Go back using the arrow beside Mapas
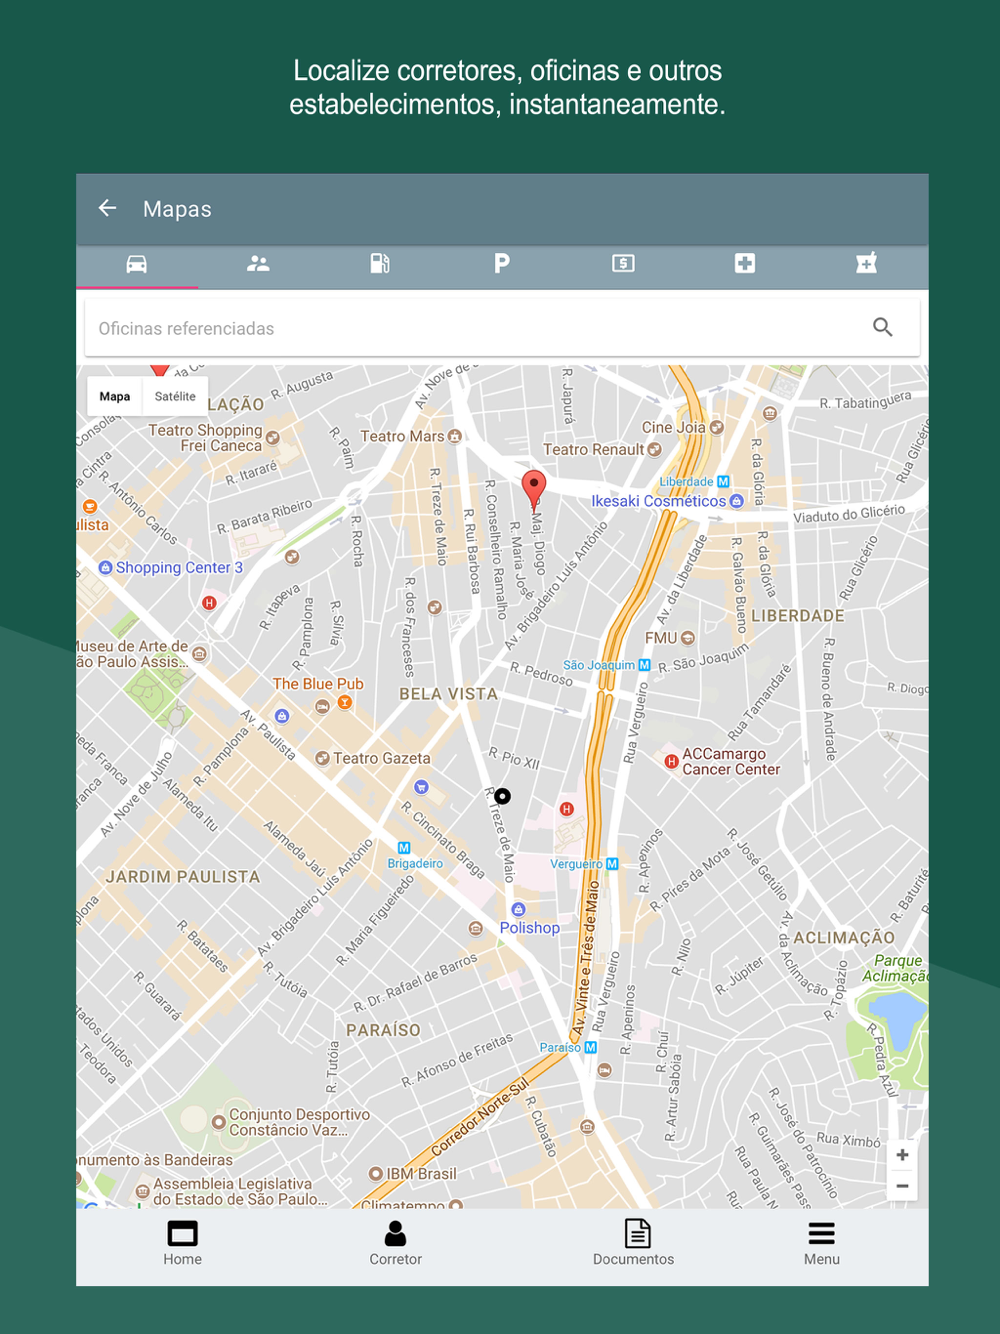1000x1334 pixels. pyautogui.click(x=108, y=208)
